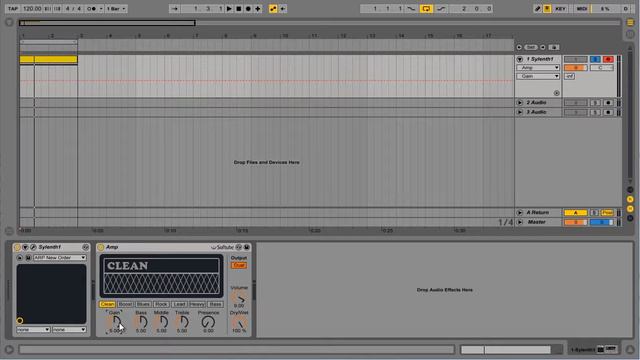The image size is (640, 360).
Task: Click the Stop transport button
Action: 239,9
